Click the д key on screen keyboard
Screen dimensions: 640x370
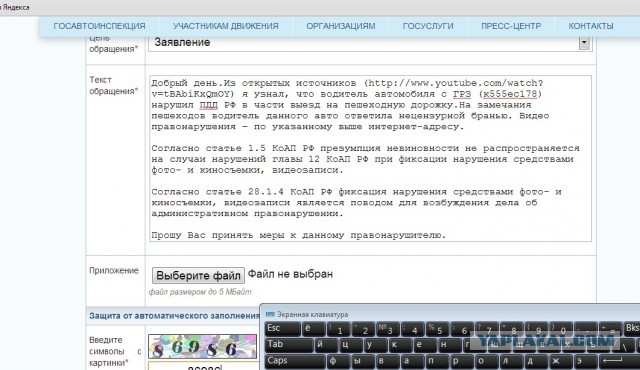pyautogui.click(x=536, y=361)
